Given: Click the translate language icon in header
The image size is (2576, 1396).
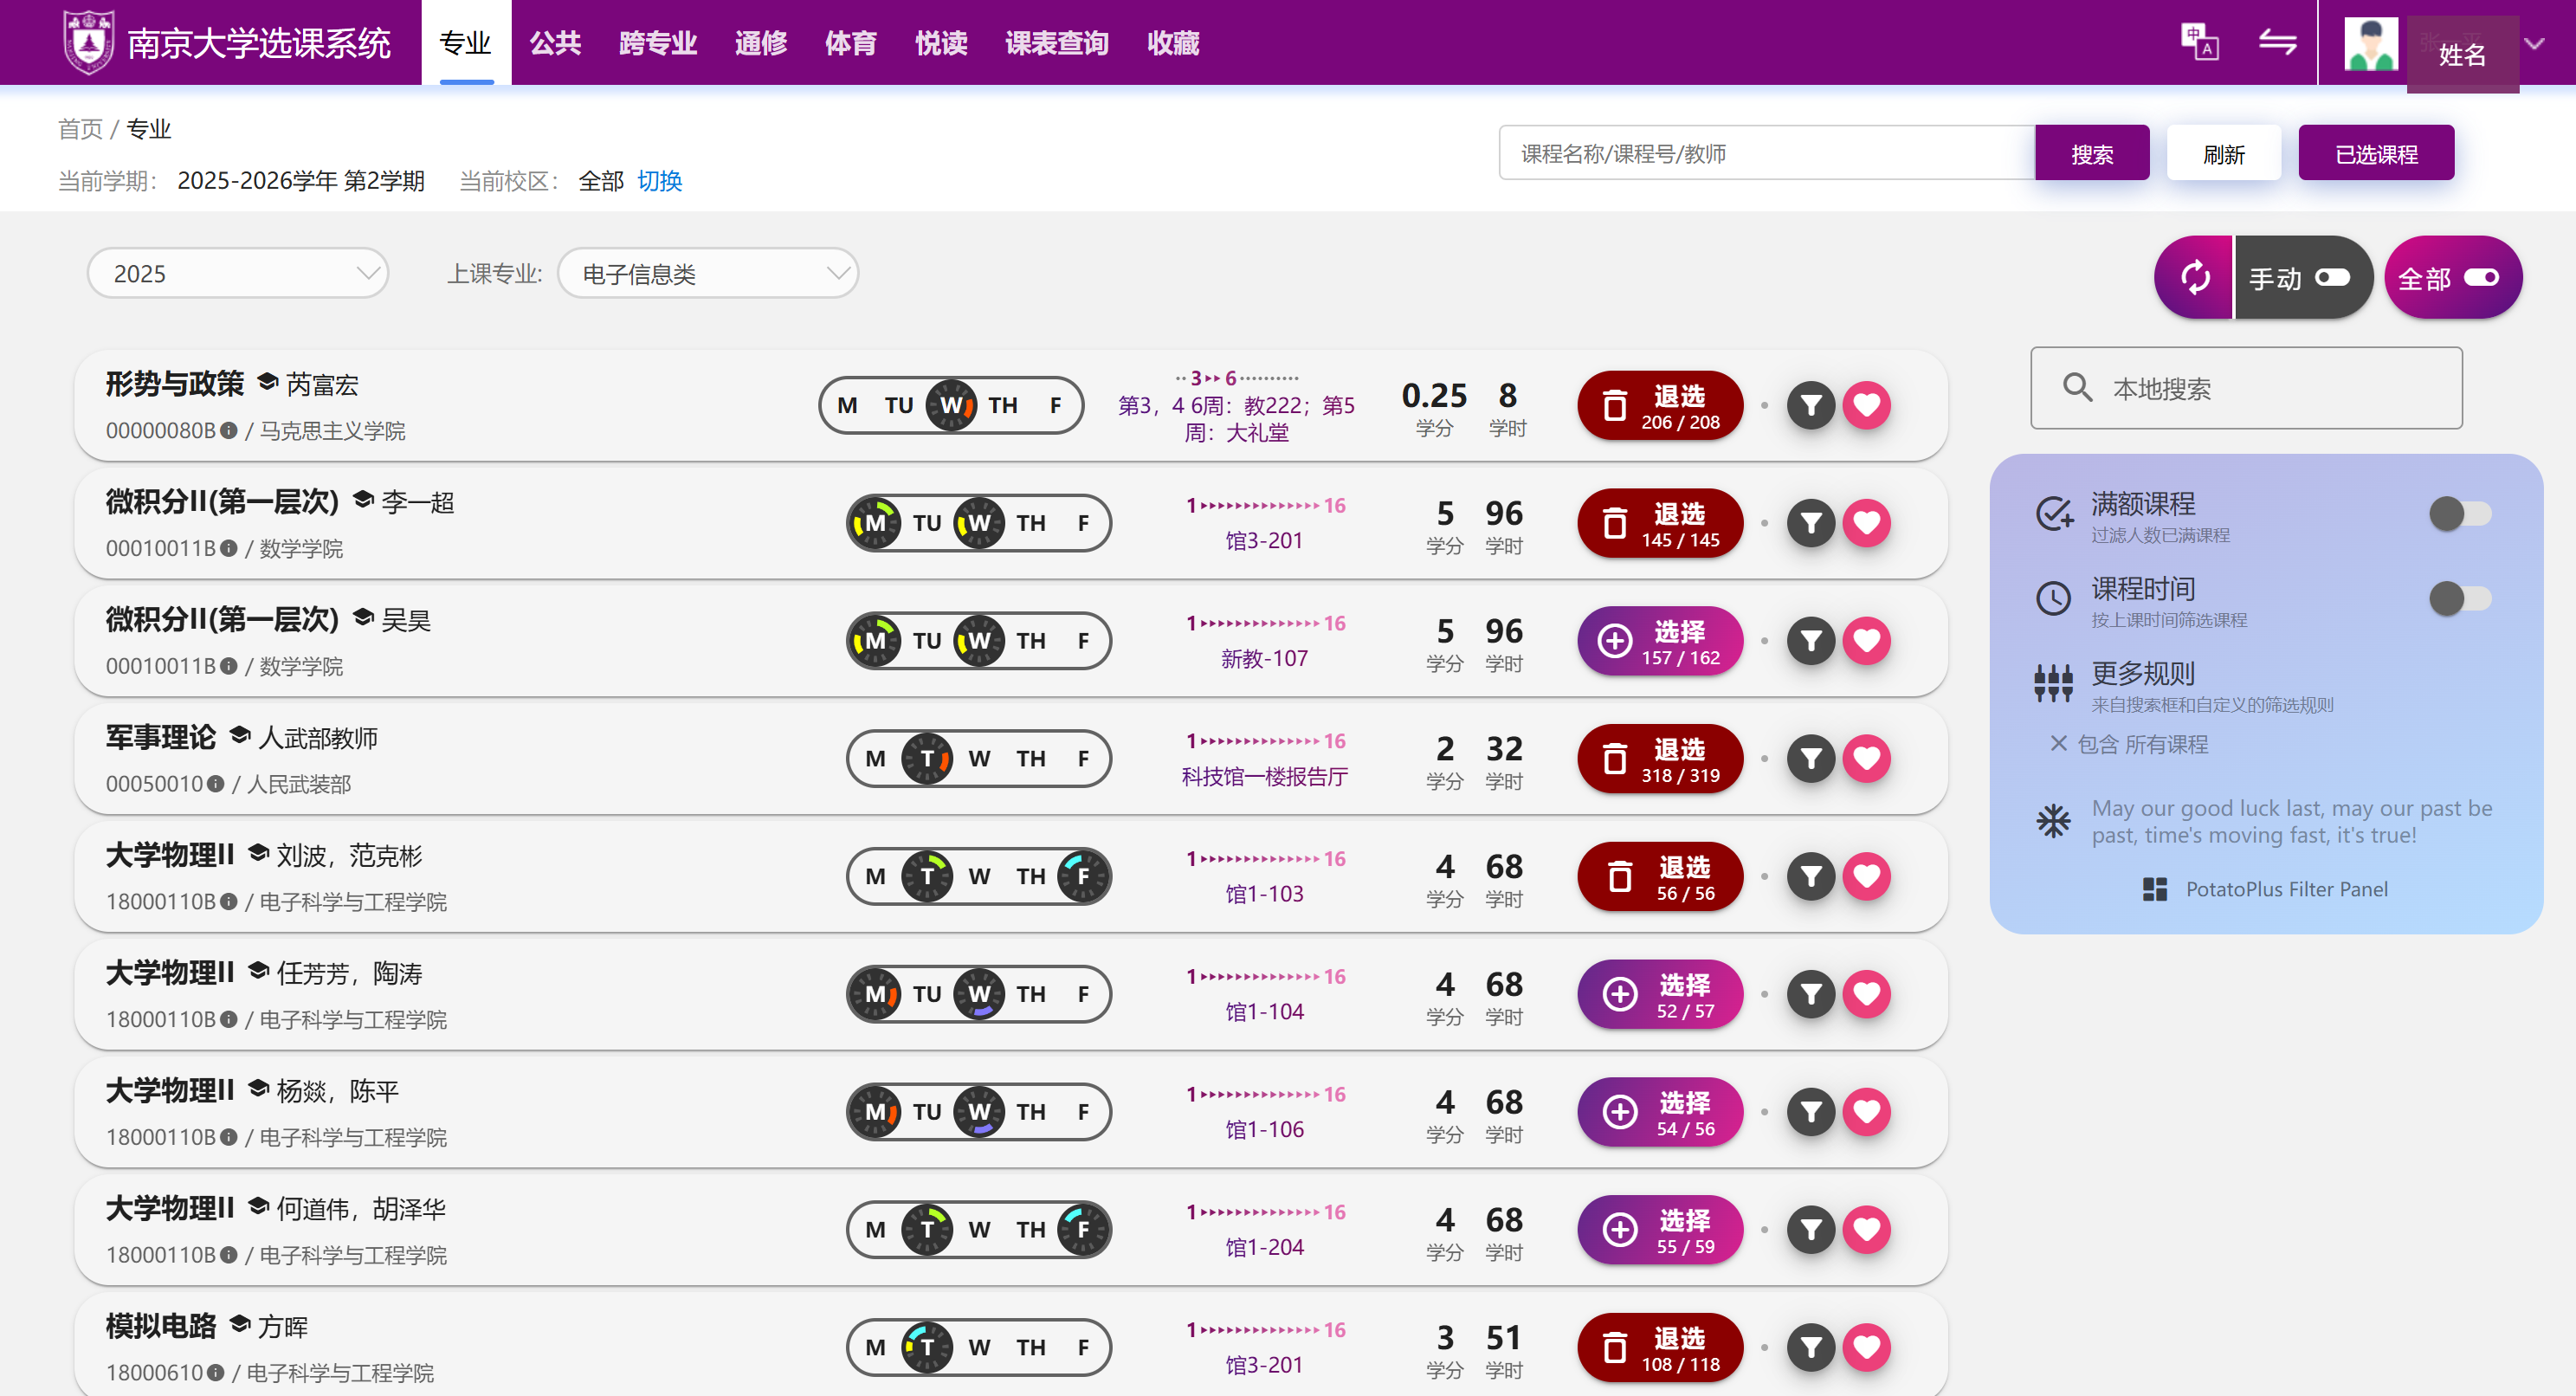Looking at the screenshot, I should pyautogui.click(x=2199, y=42).
